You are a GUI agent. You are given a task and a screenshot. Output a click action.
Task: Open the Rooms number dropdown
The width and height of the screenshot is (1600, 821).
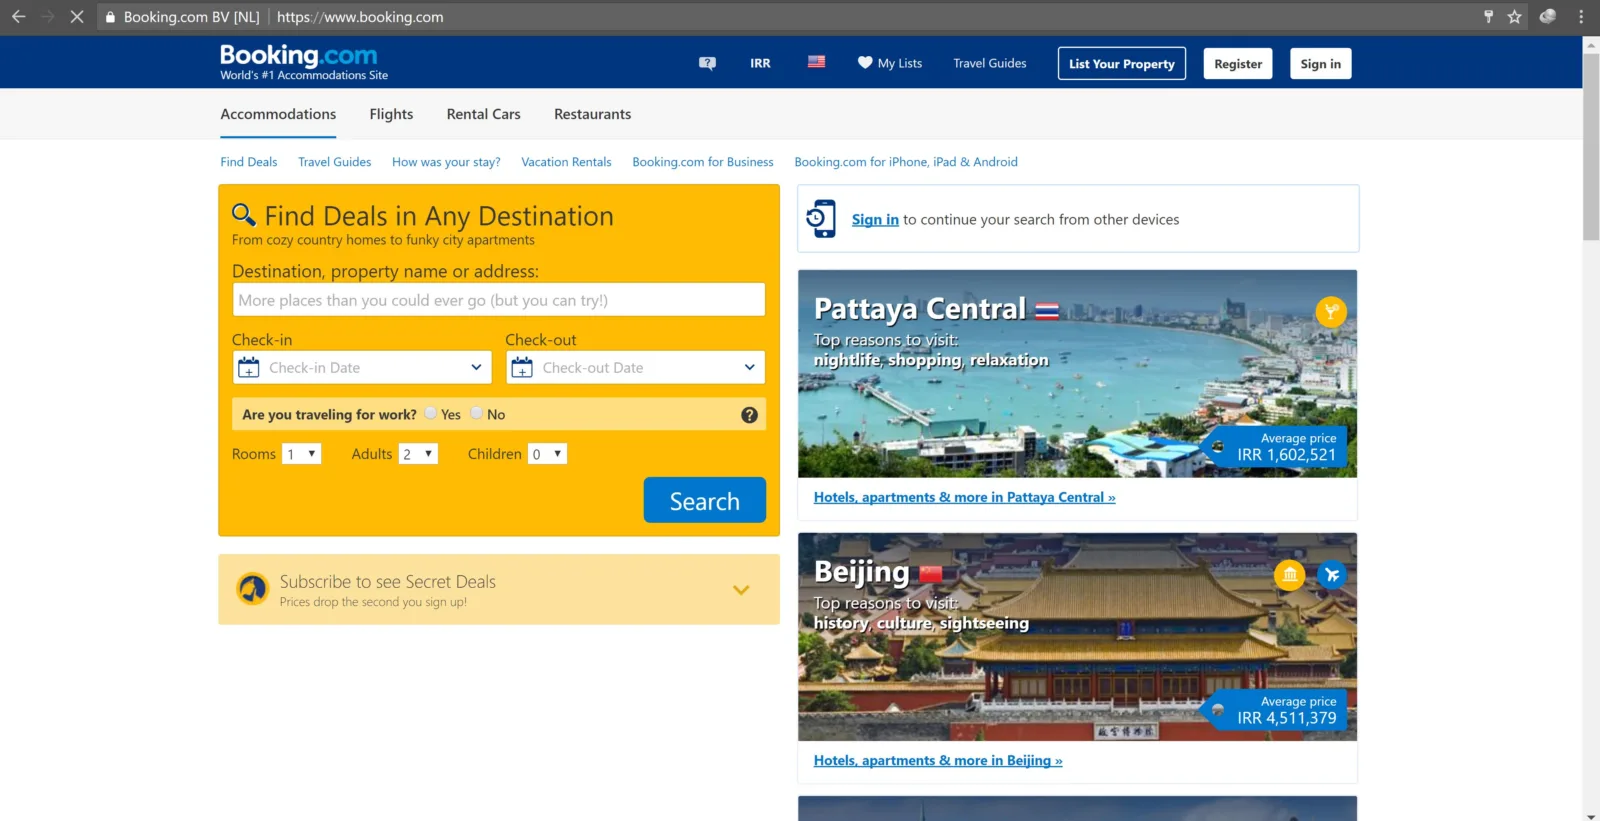point(301,454)
